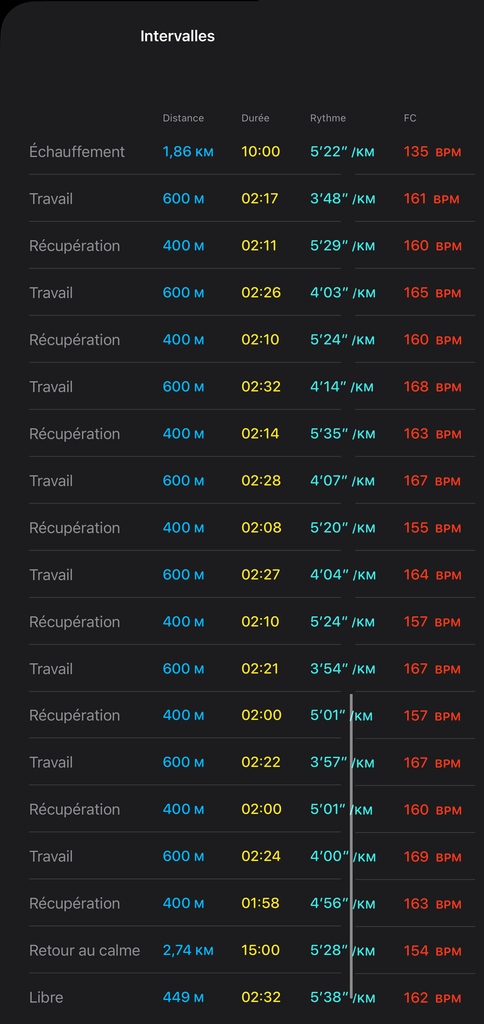Click the Intervalles title

(177, 37)
